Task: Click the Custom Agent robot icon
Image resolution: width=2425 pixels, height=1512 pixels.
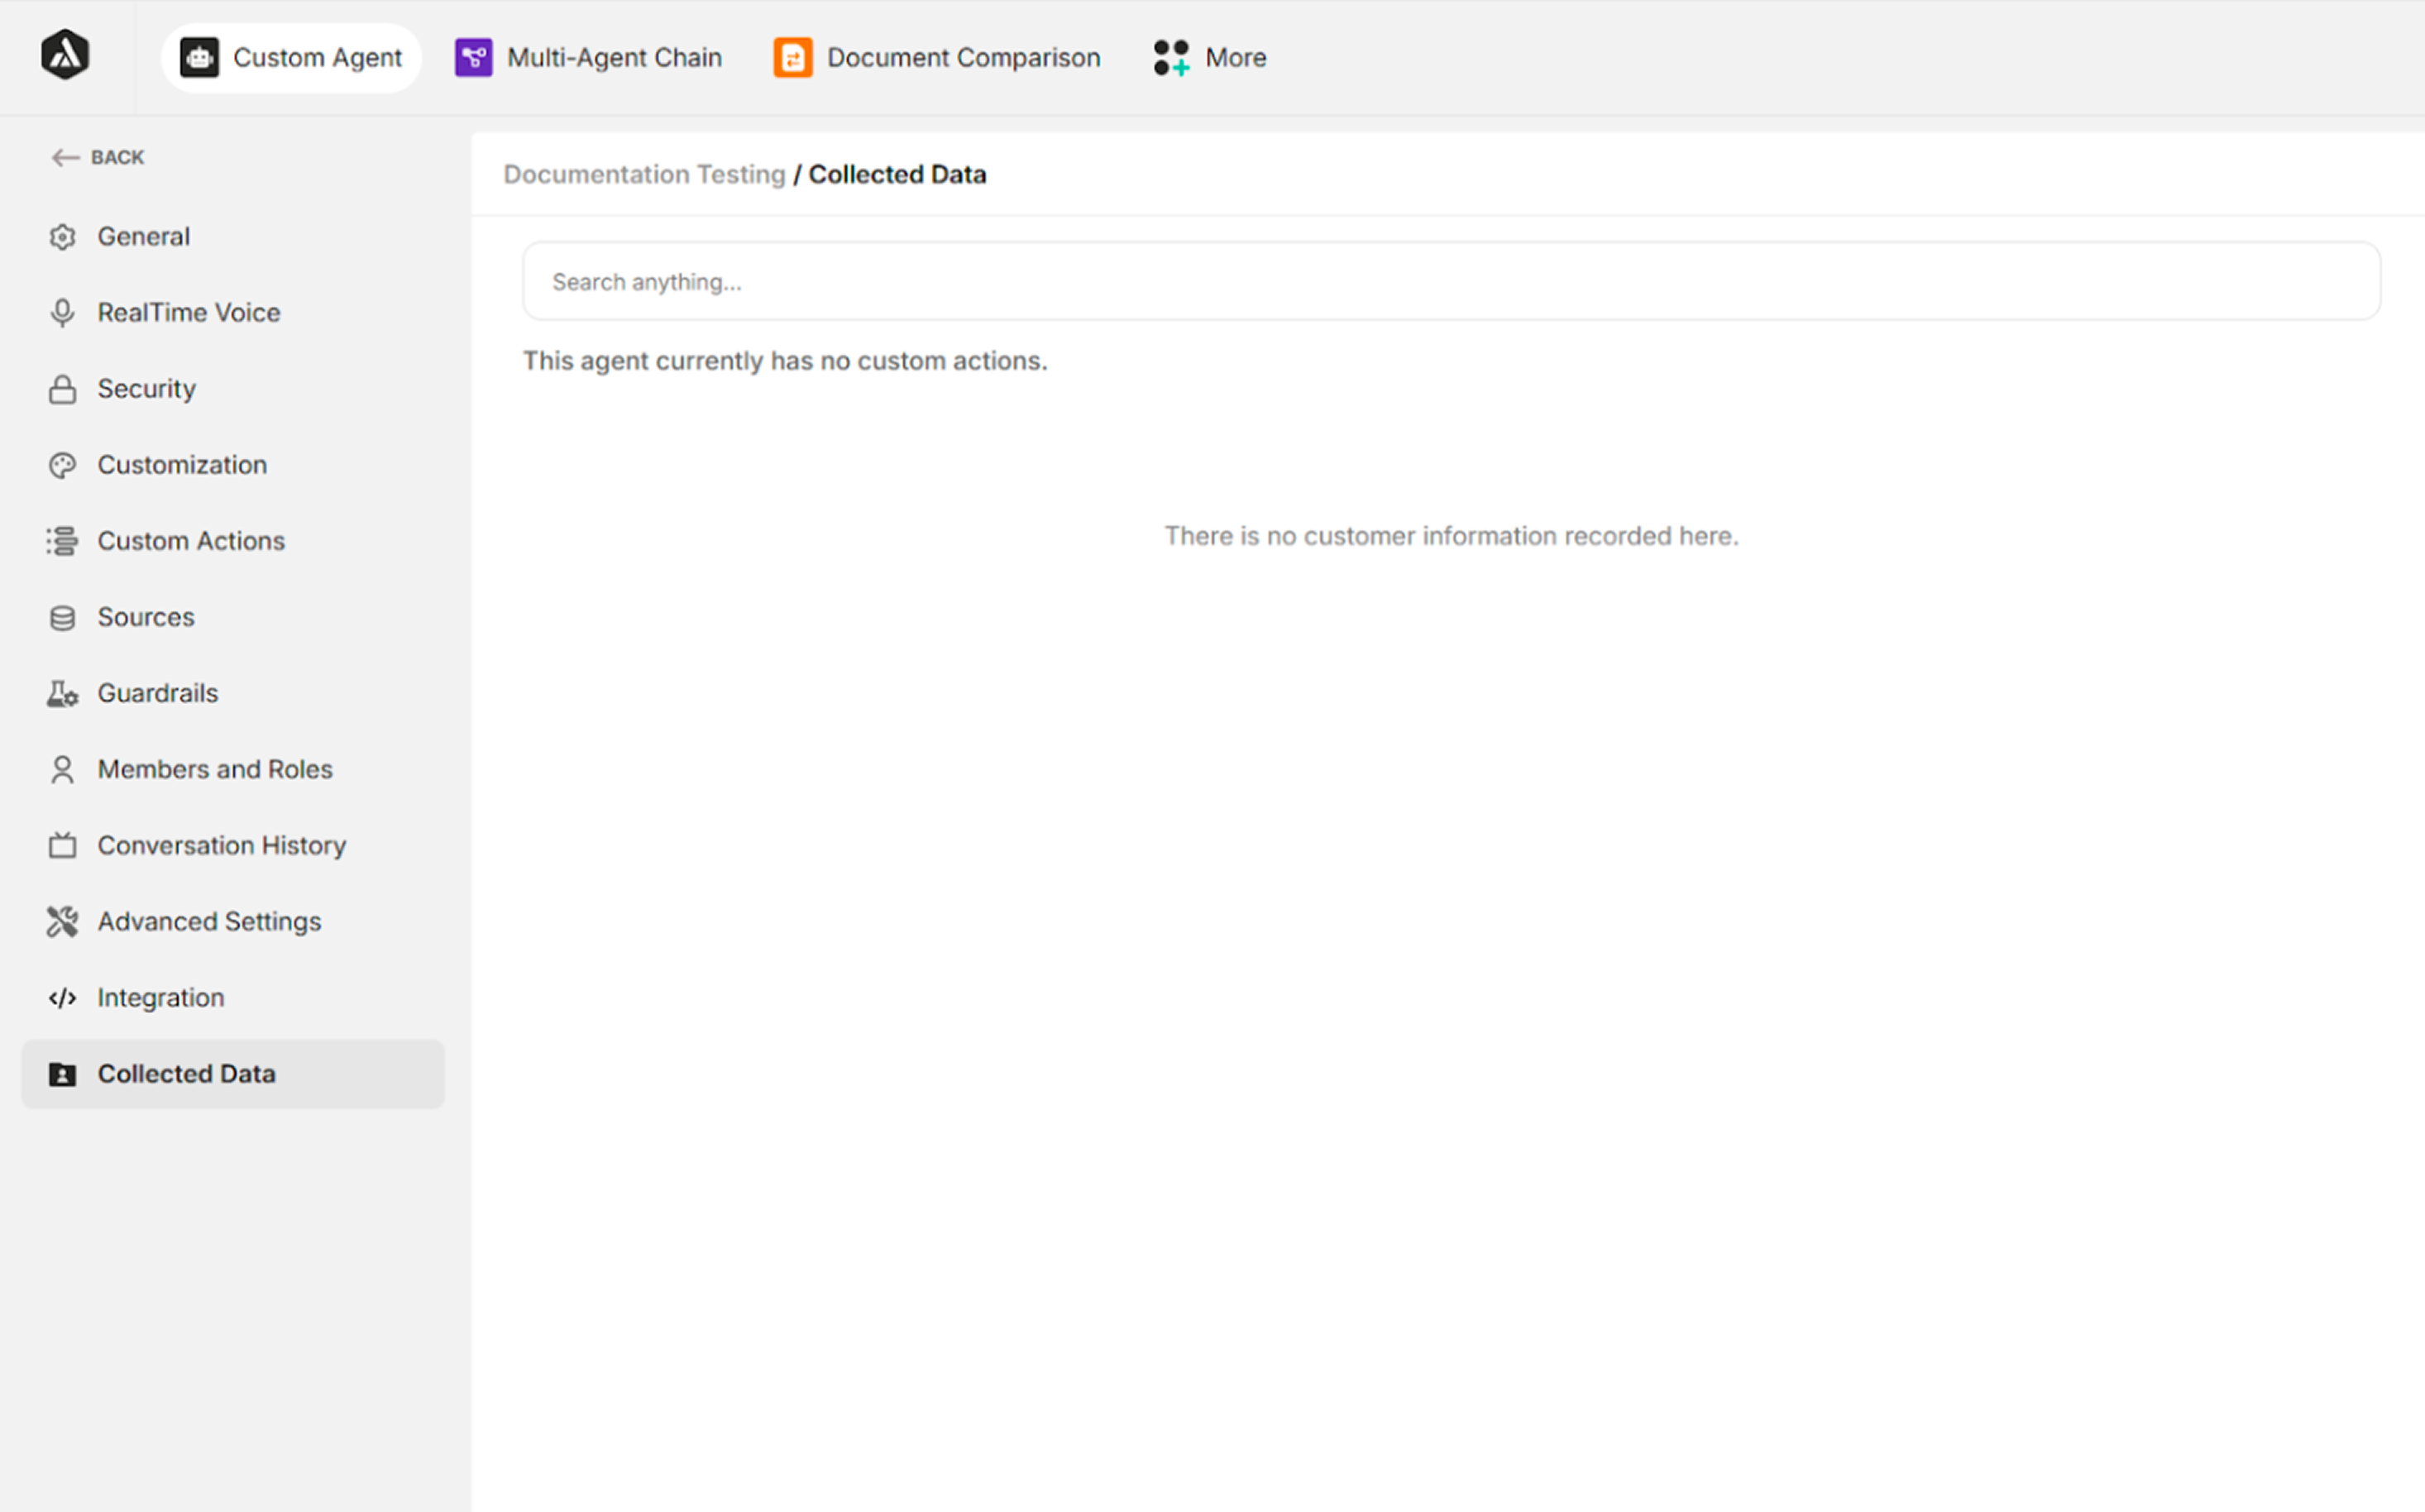Action: [199, 58]
